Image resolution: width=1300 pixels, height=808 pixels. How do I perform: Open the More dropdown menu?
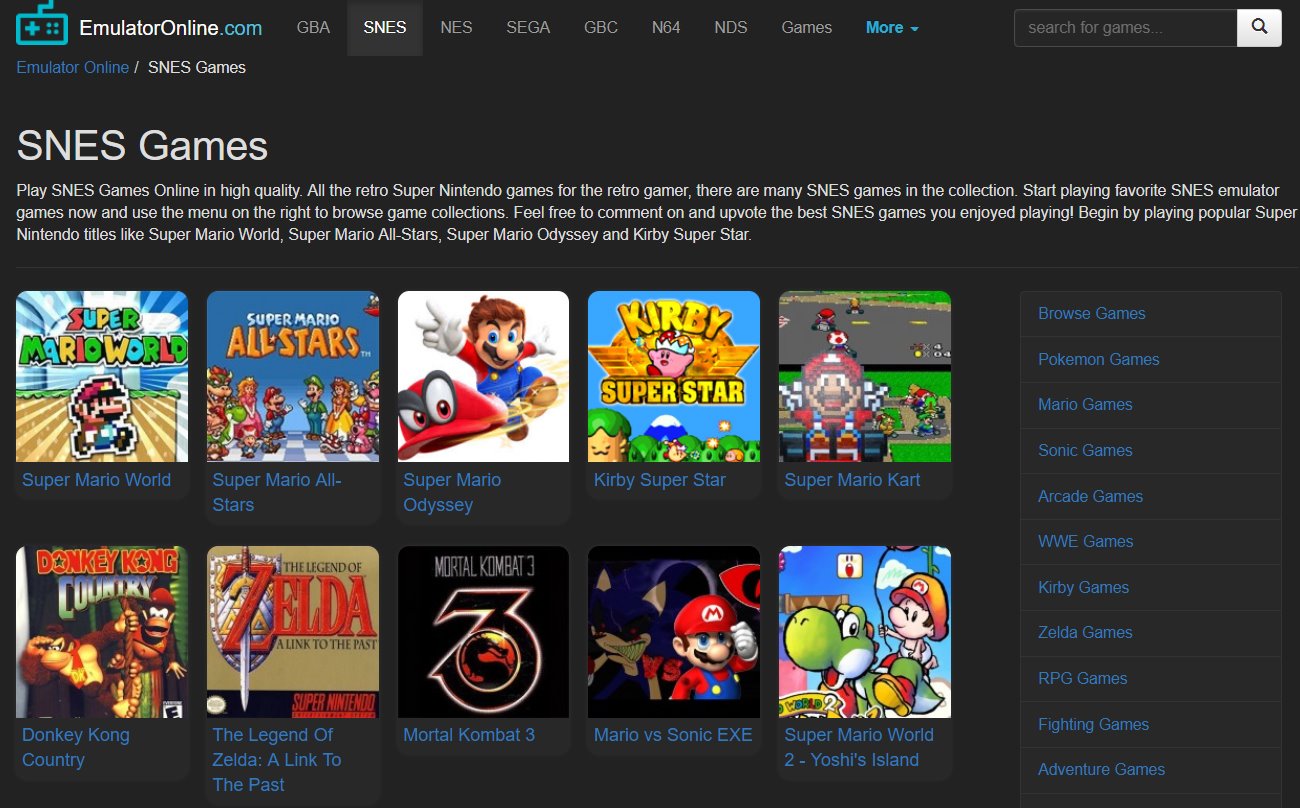coord(892,28)
